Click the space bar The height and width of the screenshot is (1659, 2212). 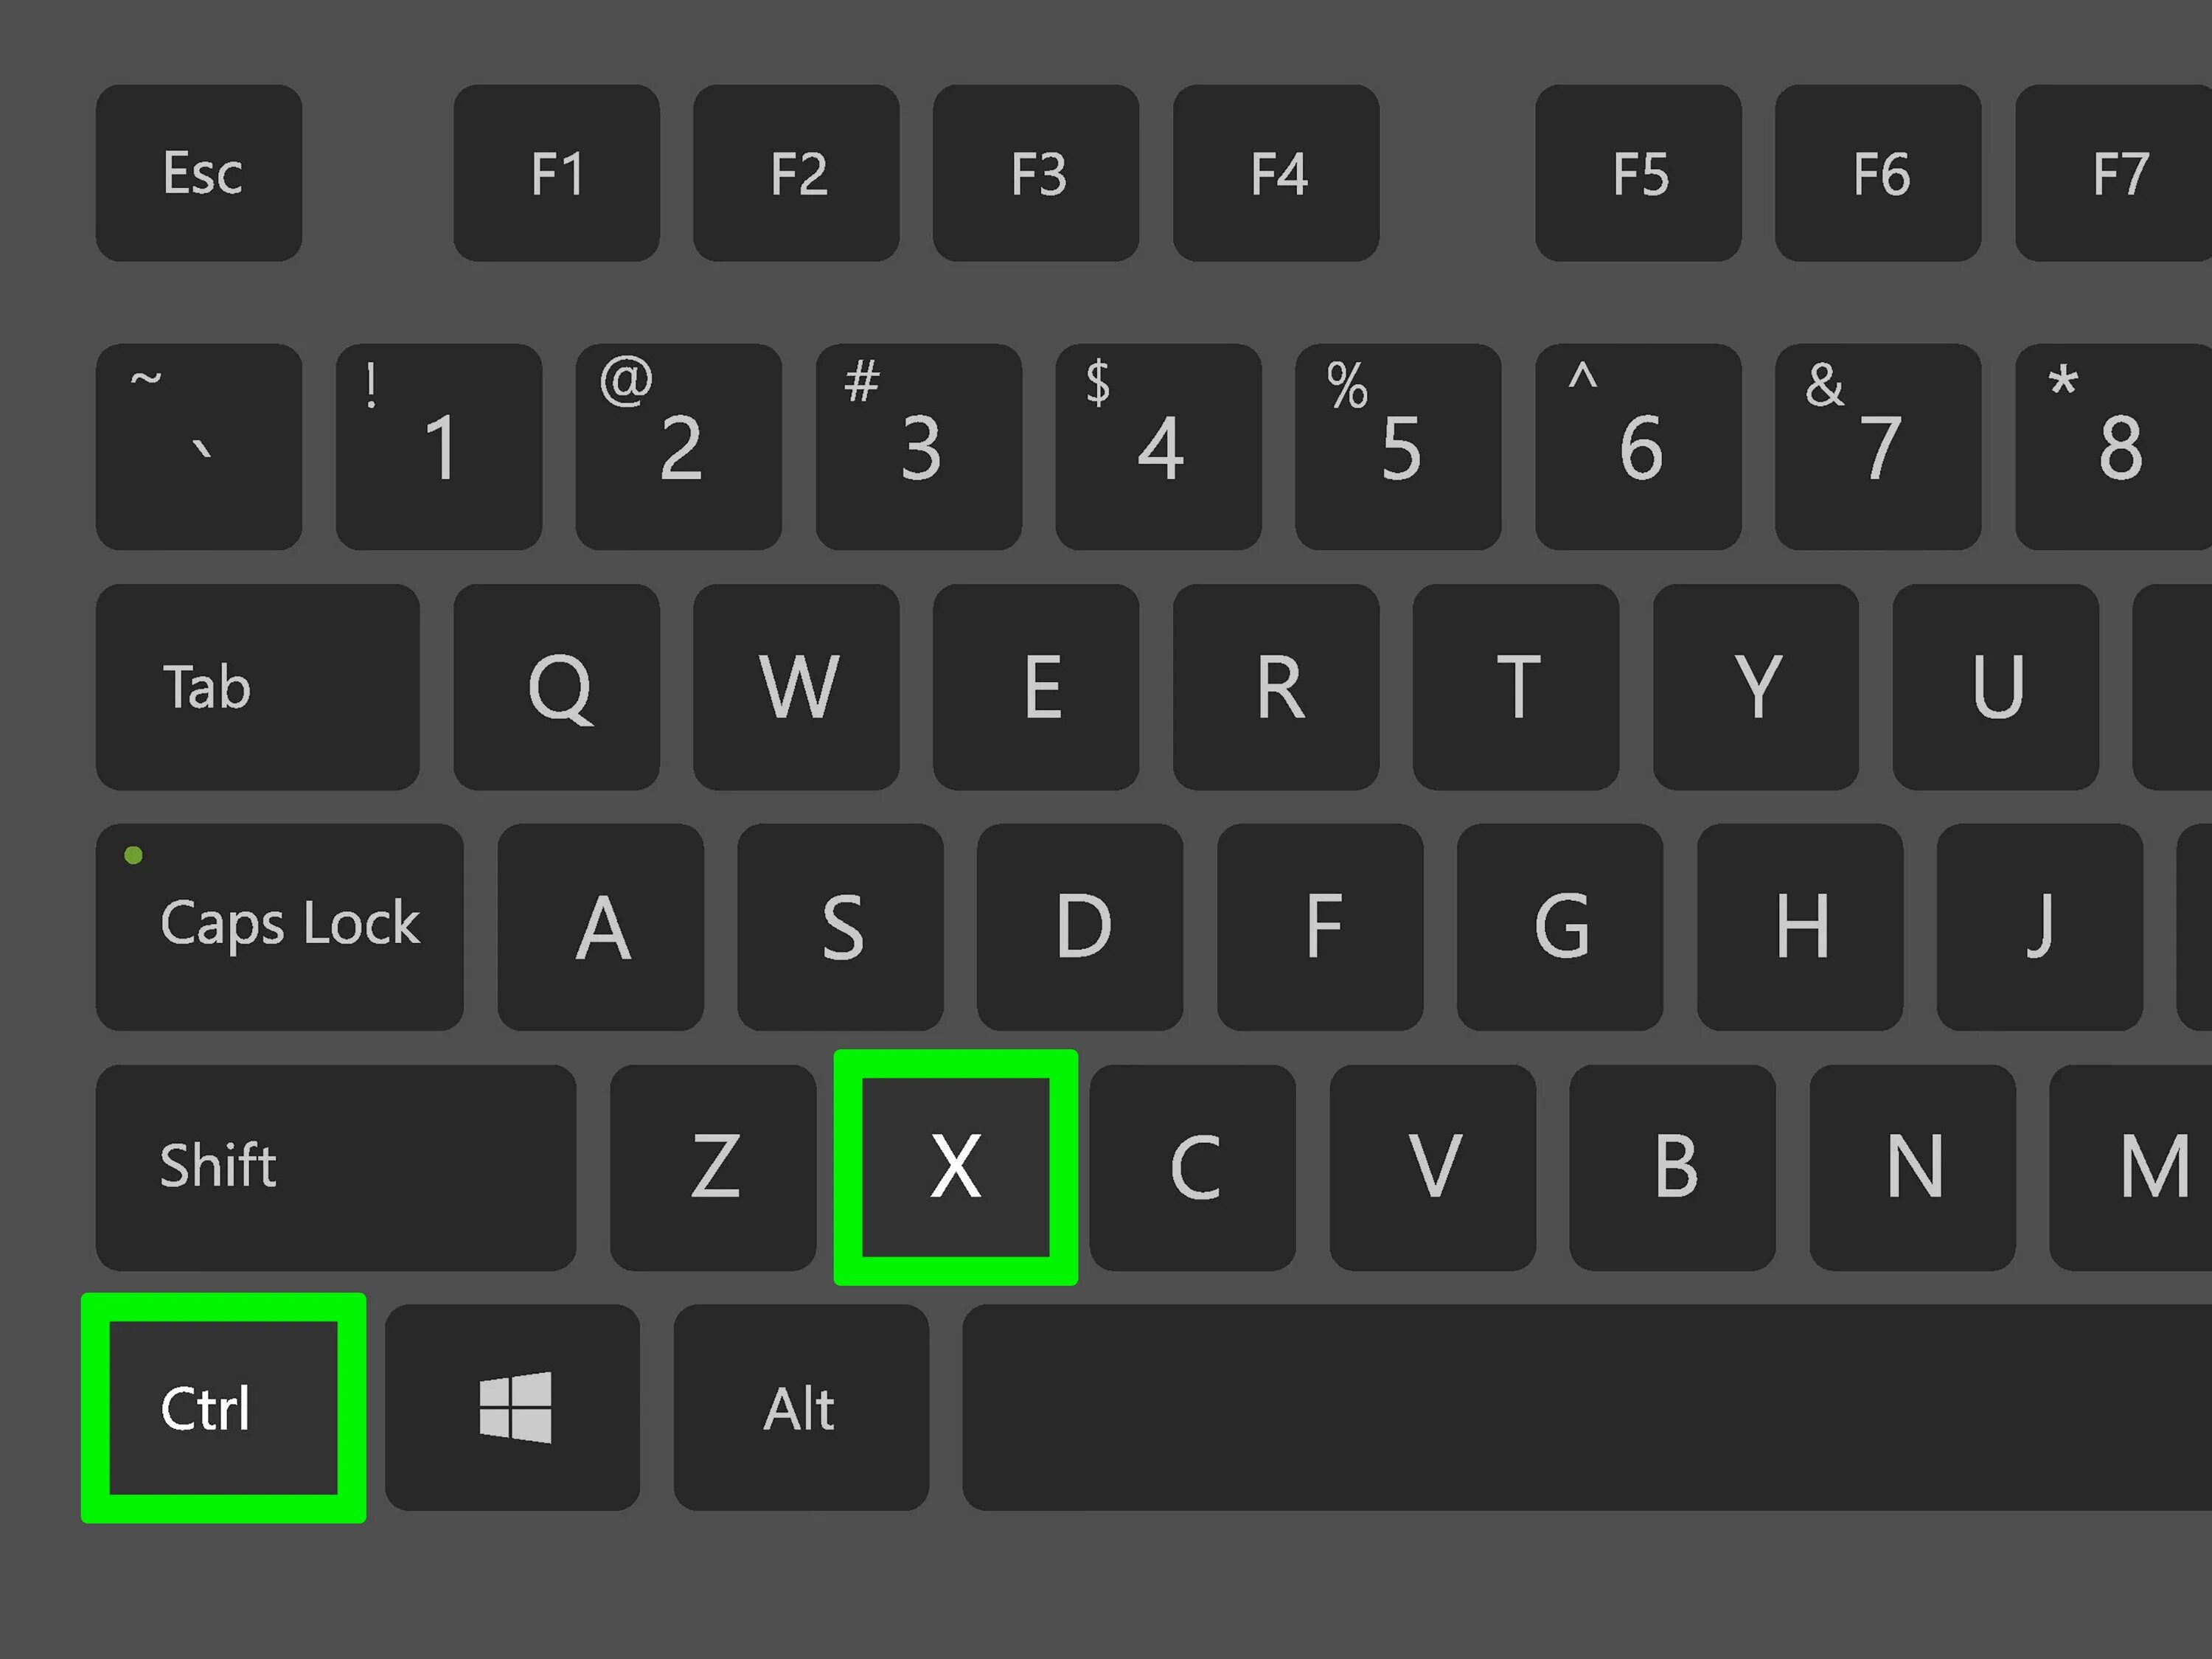pos(1587,1407)
